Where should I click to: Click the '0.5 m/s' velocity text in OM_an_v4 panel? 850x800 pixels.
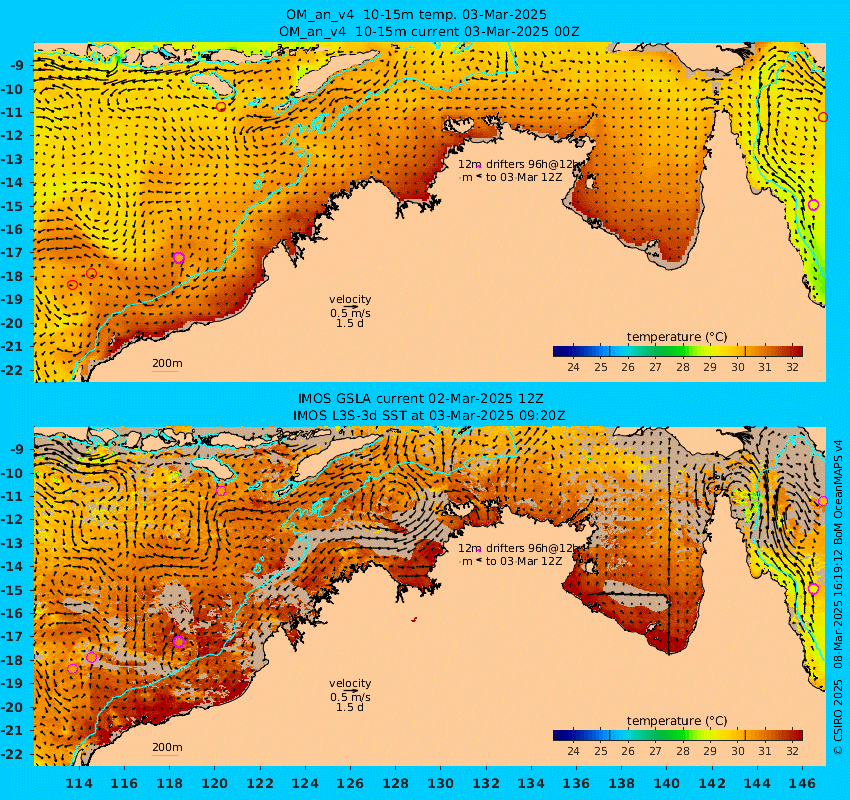(350, 313)
